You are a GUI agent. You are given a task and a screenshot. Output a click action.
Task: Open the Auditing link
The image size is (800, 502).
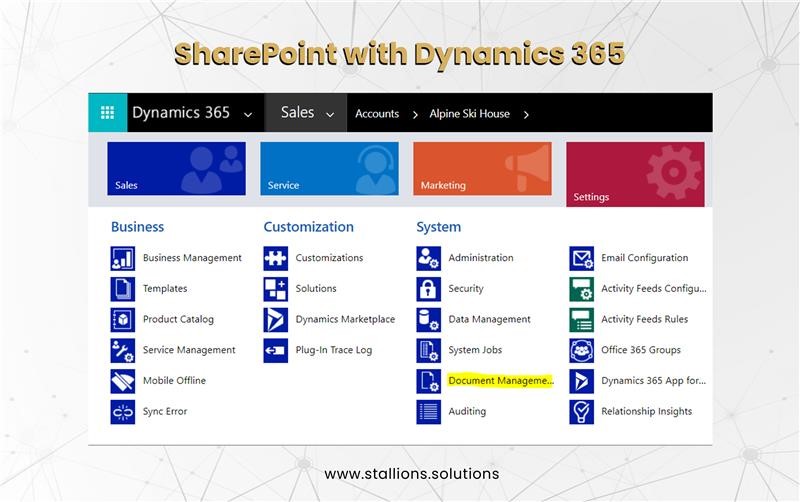[467, 412]
